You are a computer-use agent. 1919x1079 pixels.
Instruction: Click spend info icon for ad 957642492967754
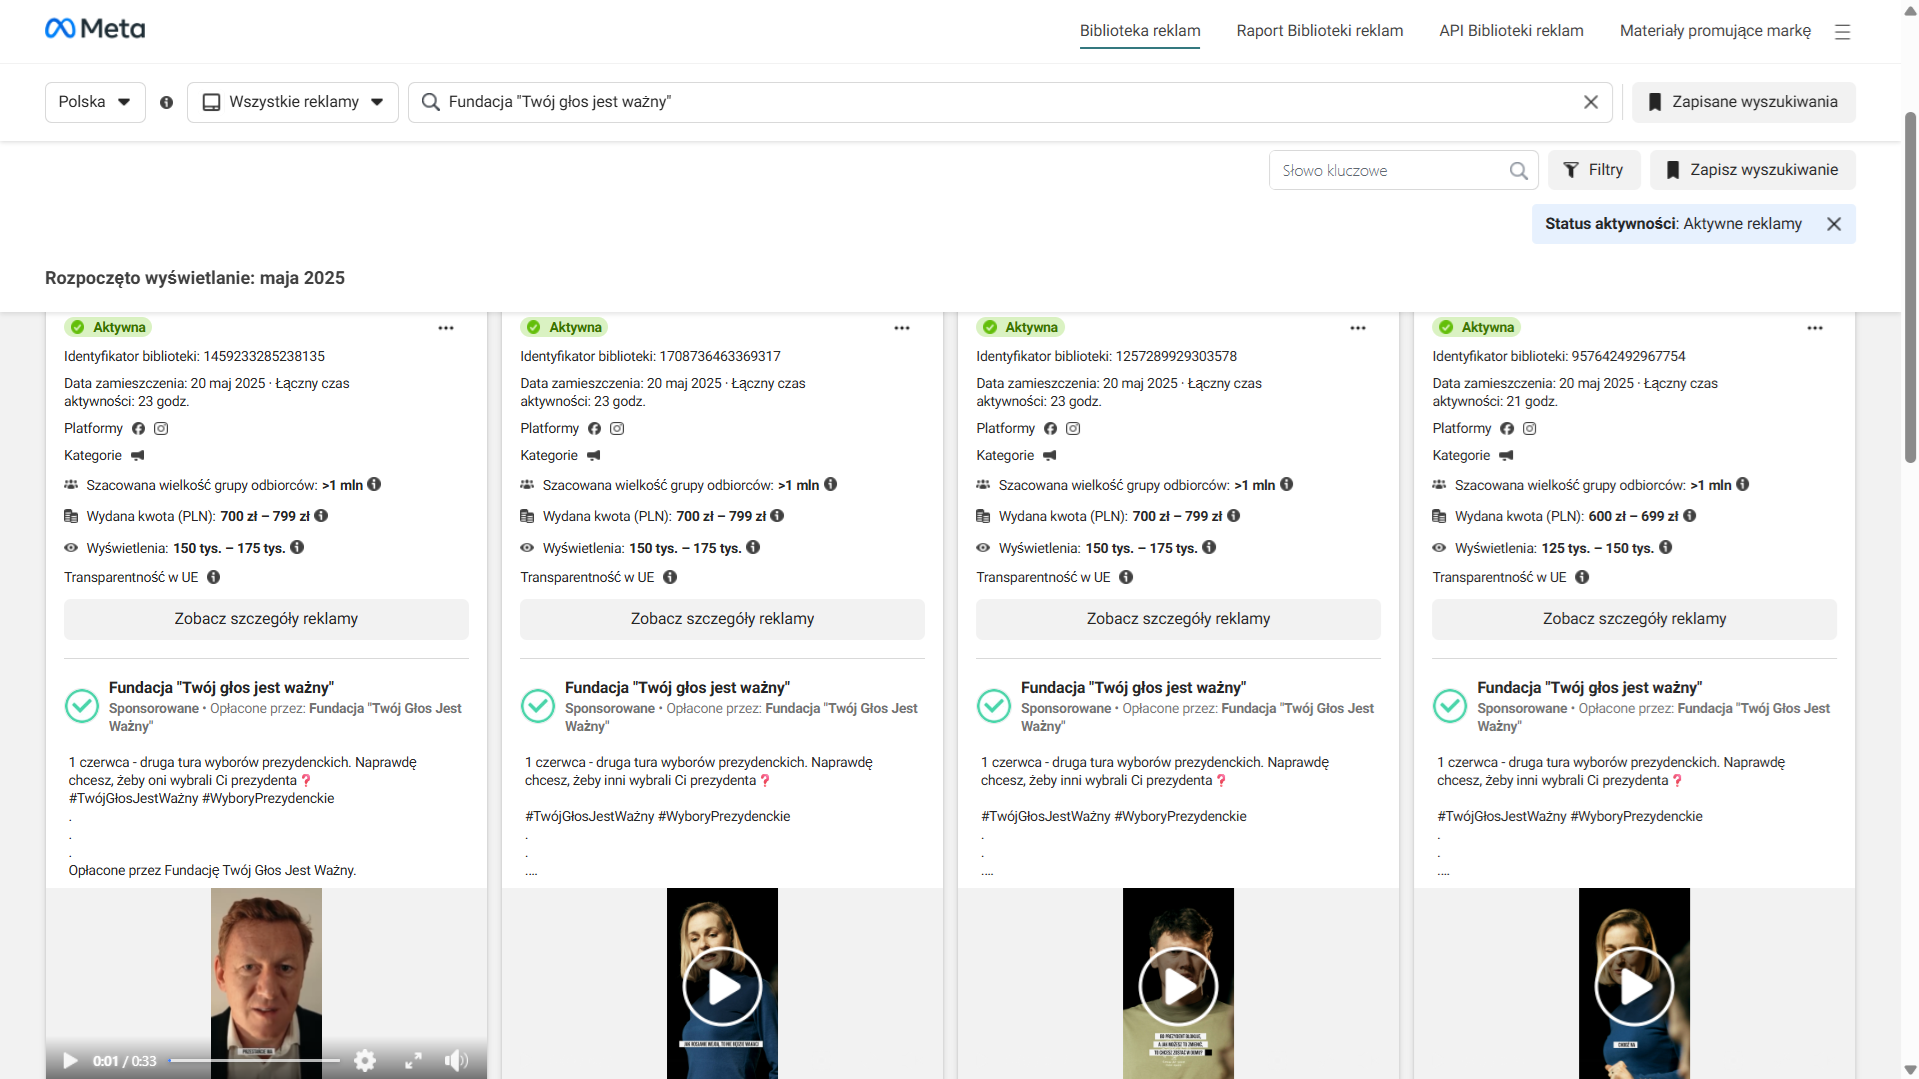click(x=1689, y=516)
